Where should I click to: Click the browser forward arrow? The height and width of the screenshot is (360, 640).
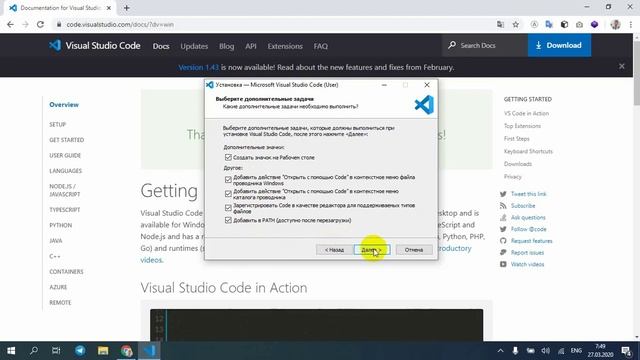(25, 24)
